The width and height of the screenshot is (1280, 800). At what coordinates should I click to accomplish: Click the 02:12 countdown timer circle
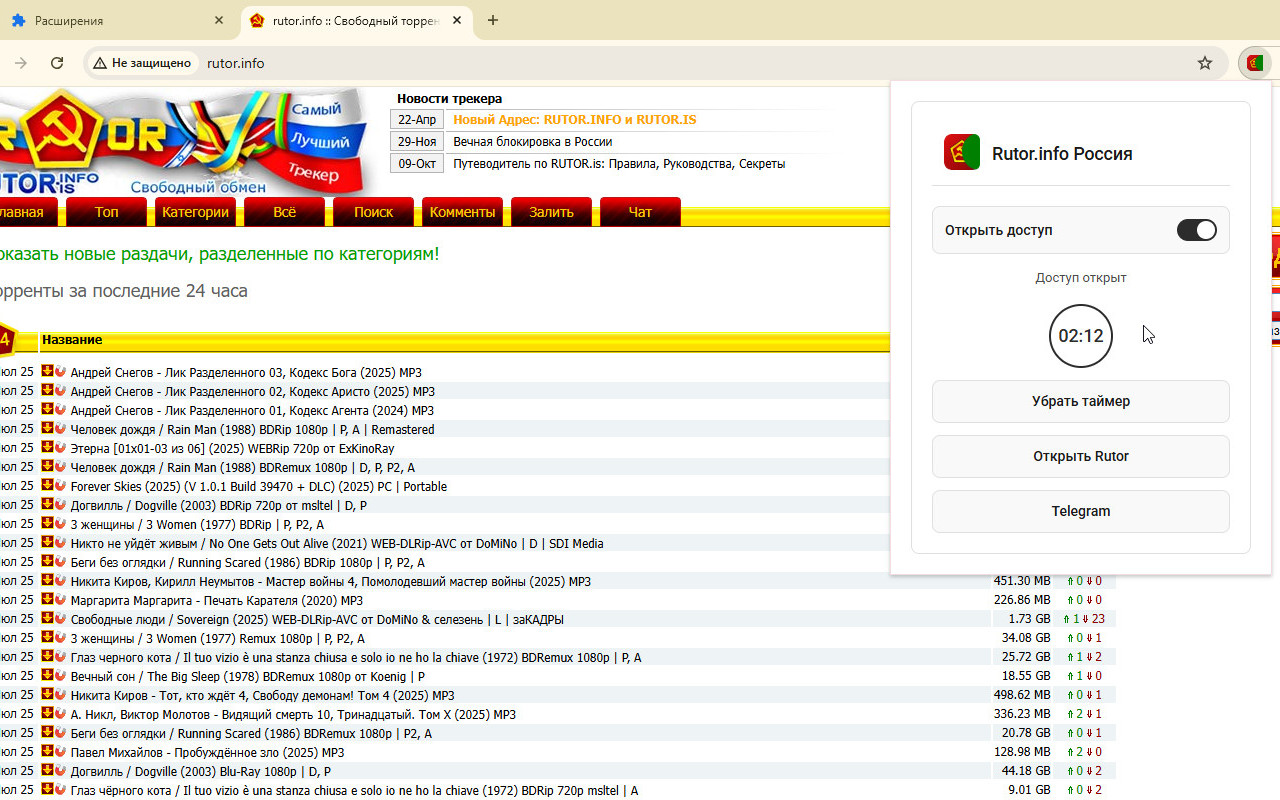tap(1081, 335)
